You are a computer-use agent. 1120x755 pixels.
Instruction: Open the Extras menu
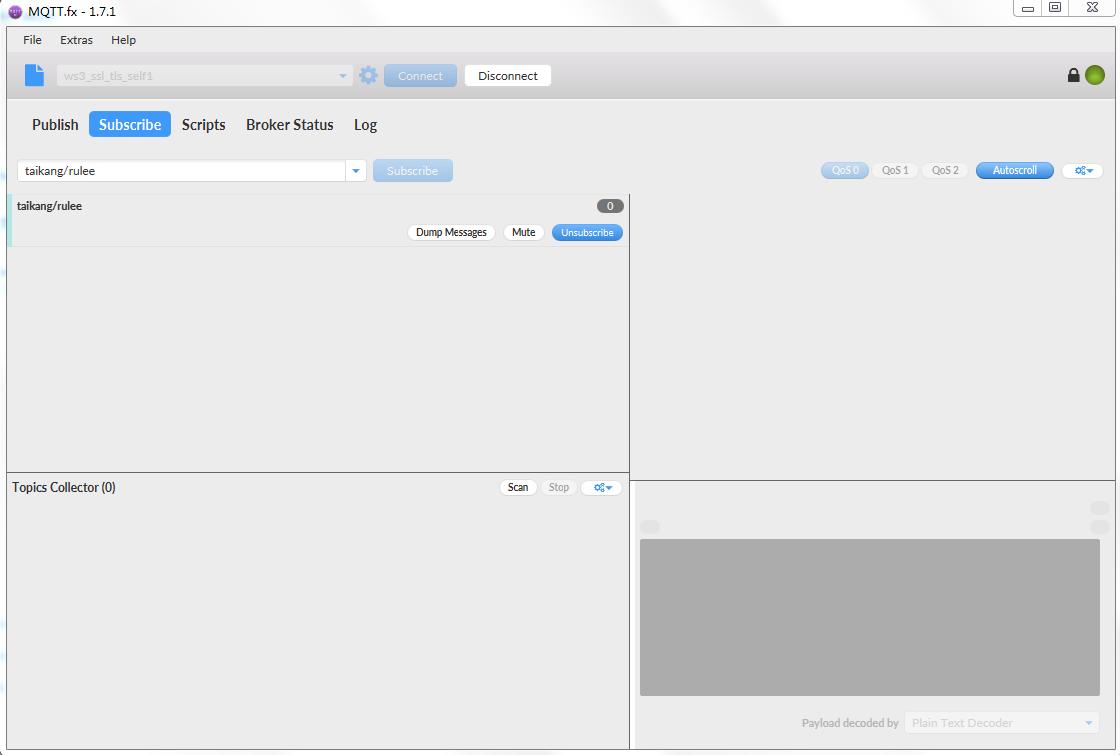[76, 40]
